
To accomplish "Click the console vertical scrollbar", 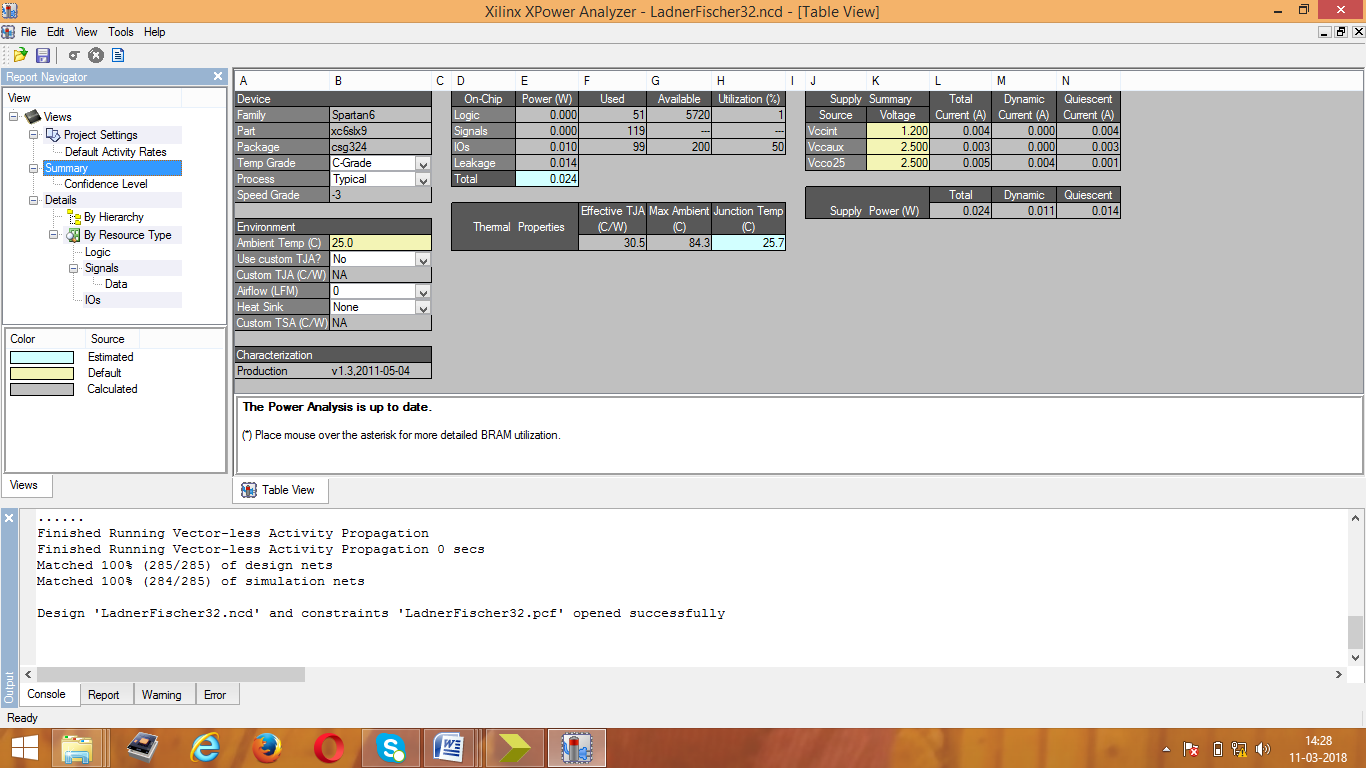I will (1355, 632).
